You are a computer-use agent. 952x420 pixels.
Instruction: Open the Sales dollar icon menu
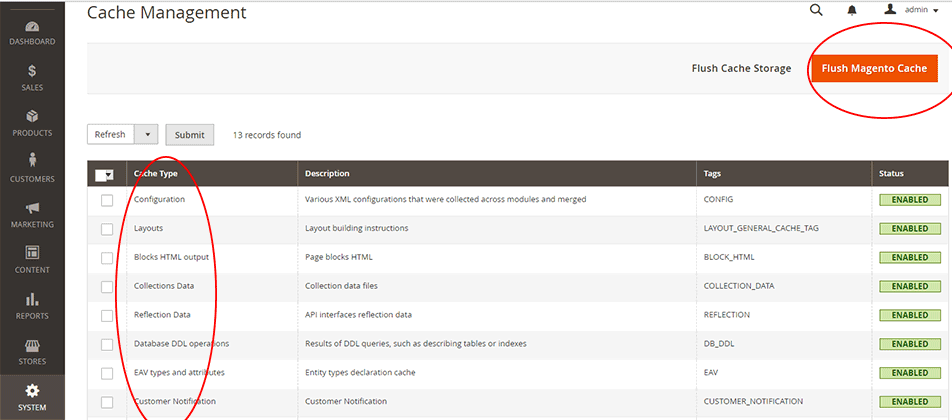click(x=32, y=72)
